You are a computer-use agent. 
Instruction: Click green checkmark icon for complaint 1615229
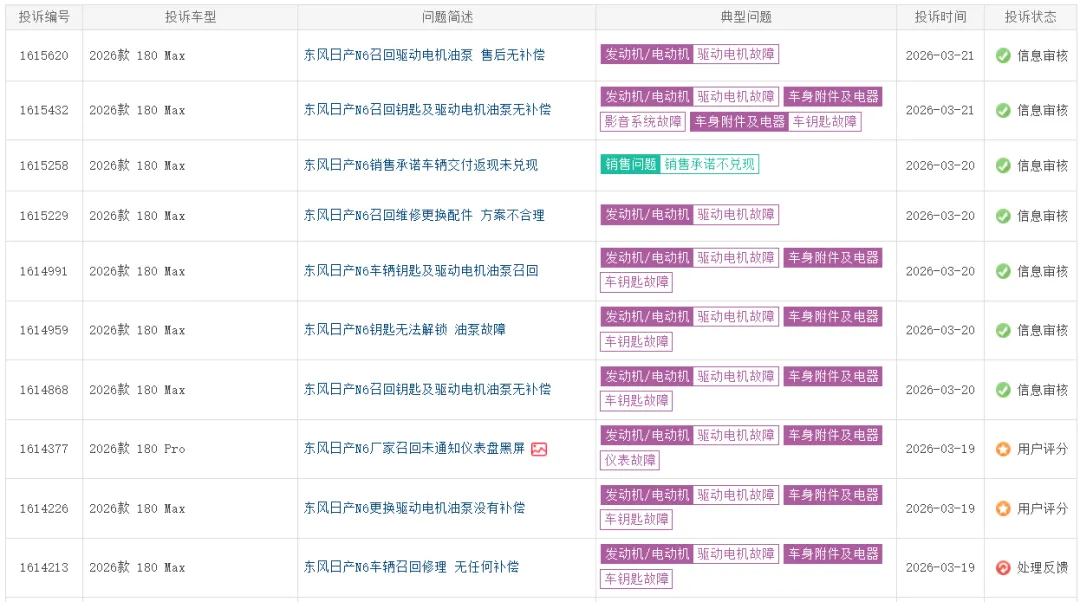click(x=1003, y=215)
